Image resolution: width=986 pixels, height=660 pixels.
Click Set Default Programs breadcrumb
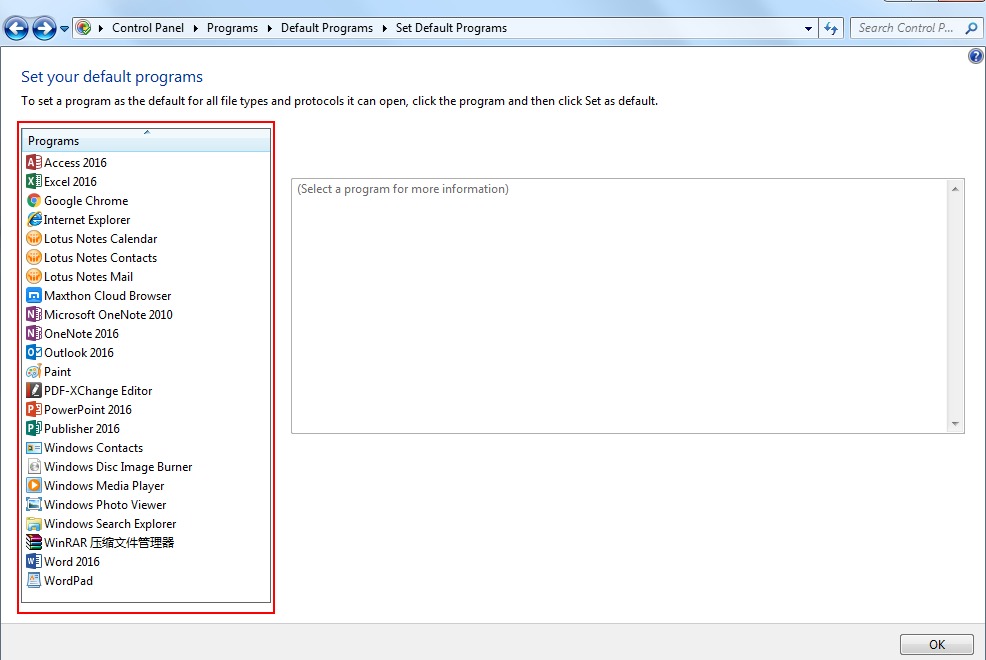click(451, 28)
